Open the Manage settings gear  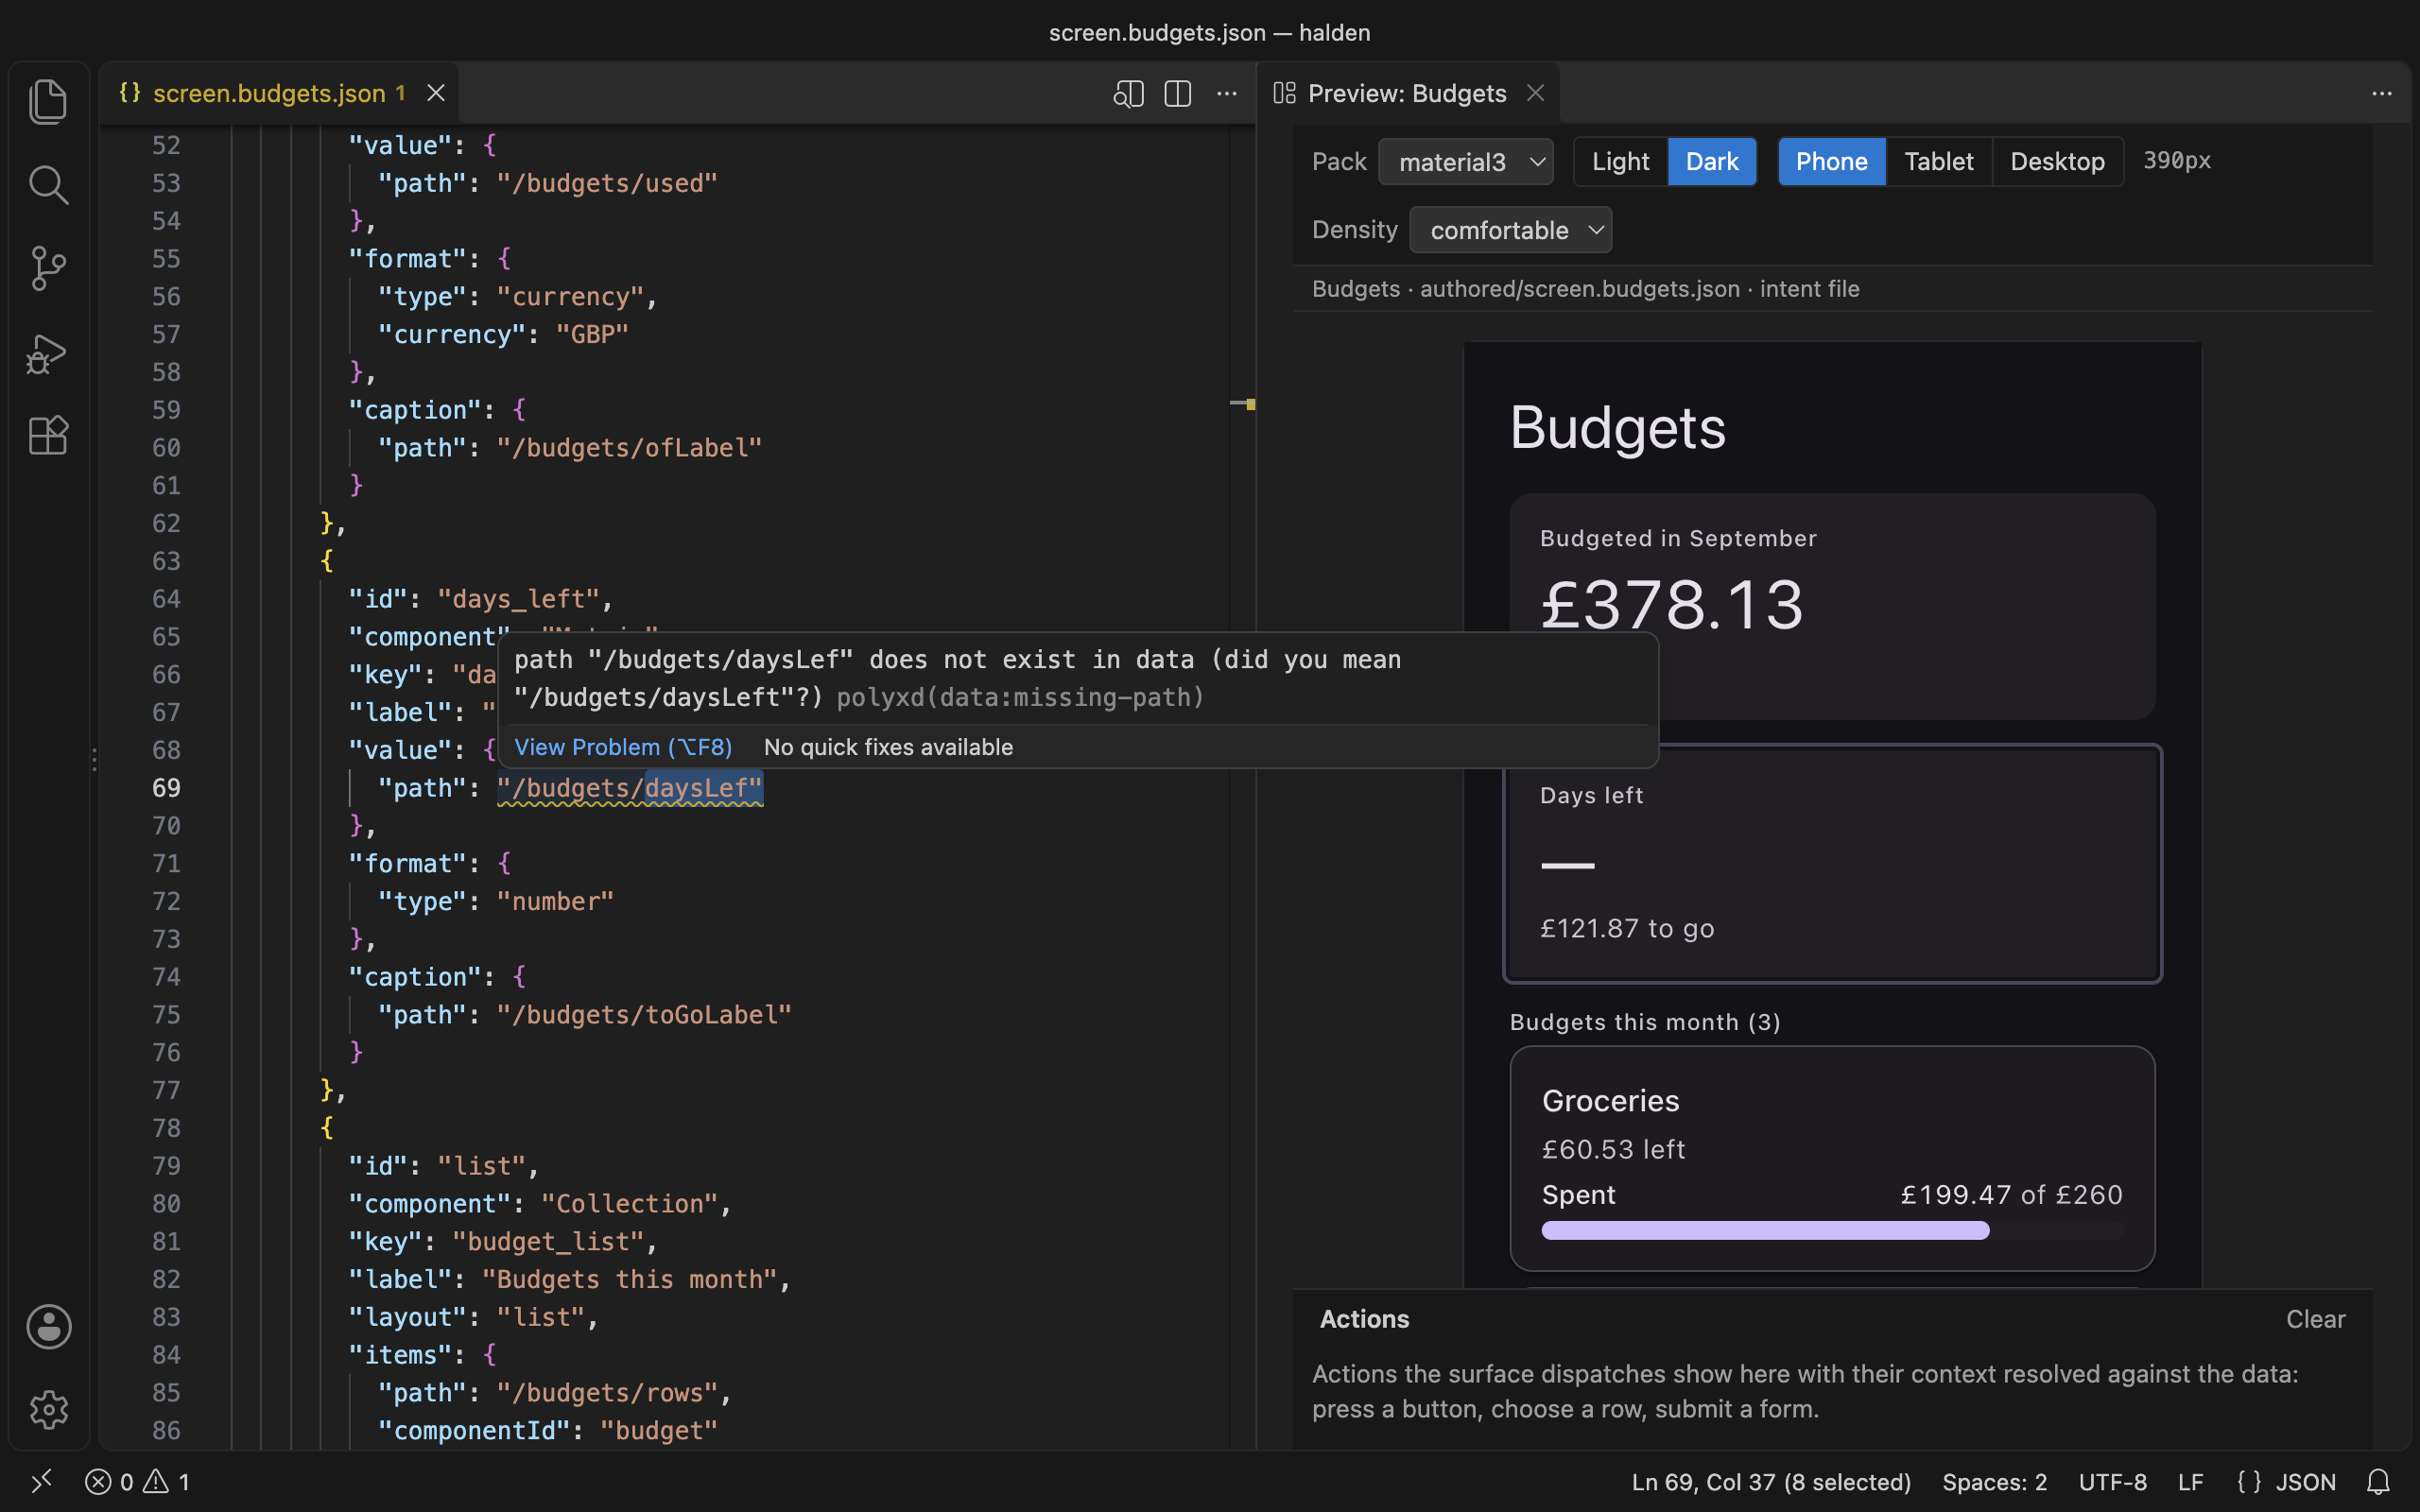(x=48, y=1409)
